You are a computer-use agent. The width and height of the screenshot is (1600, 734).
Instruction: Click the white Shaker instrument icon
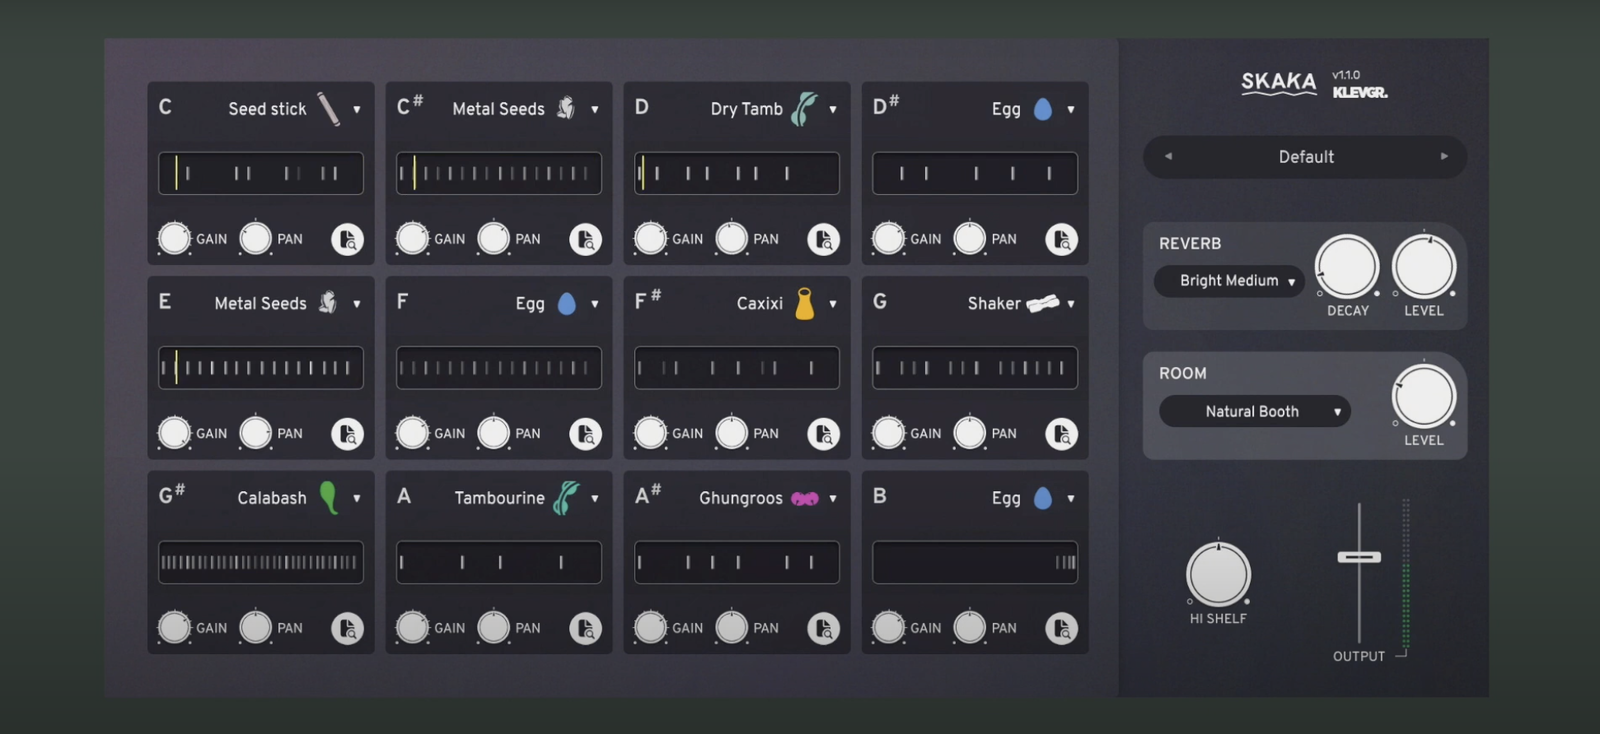1042,303
